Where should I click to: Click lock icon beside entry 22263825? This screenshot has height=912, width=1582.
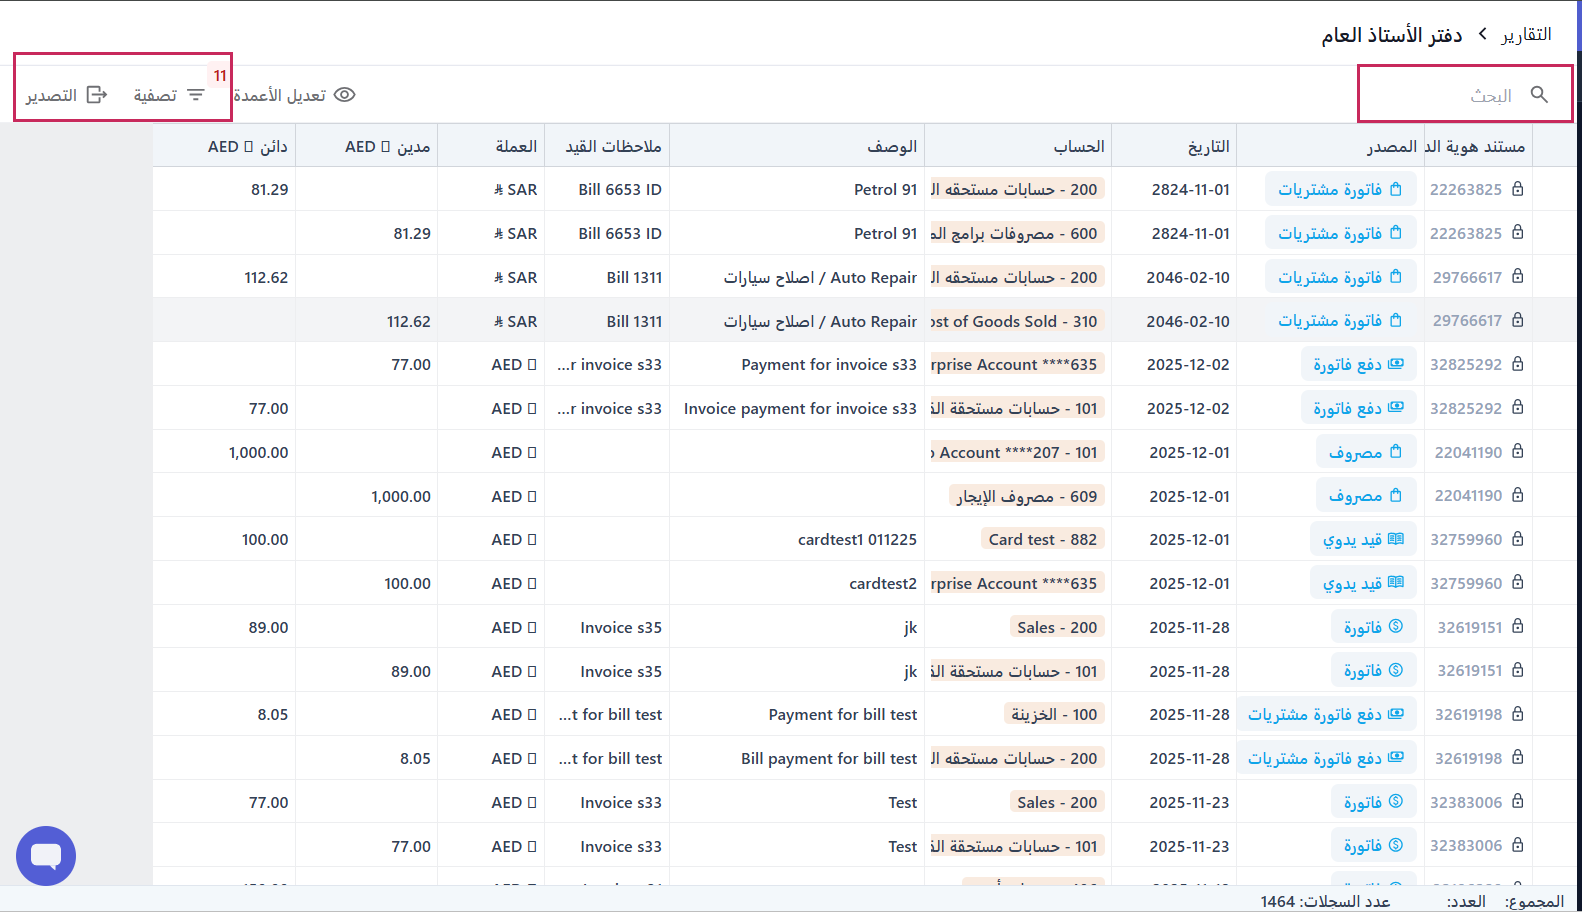1517,189
